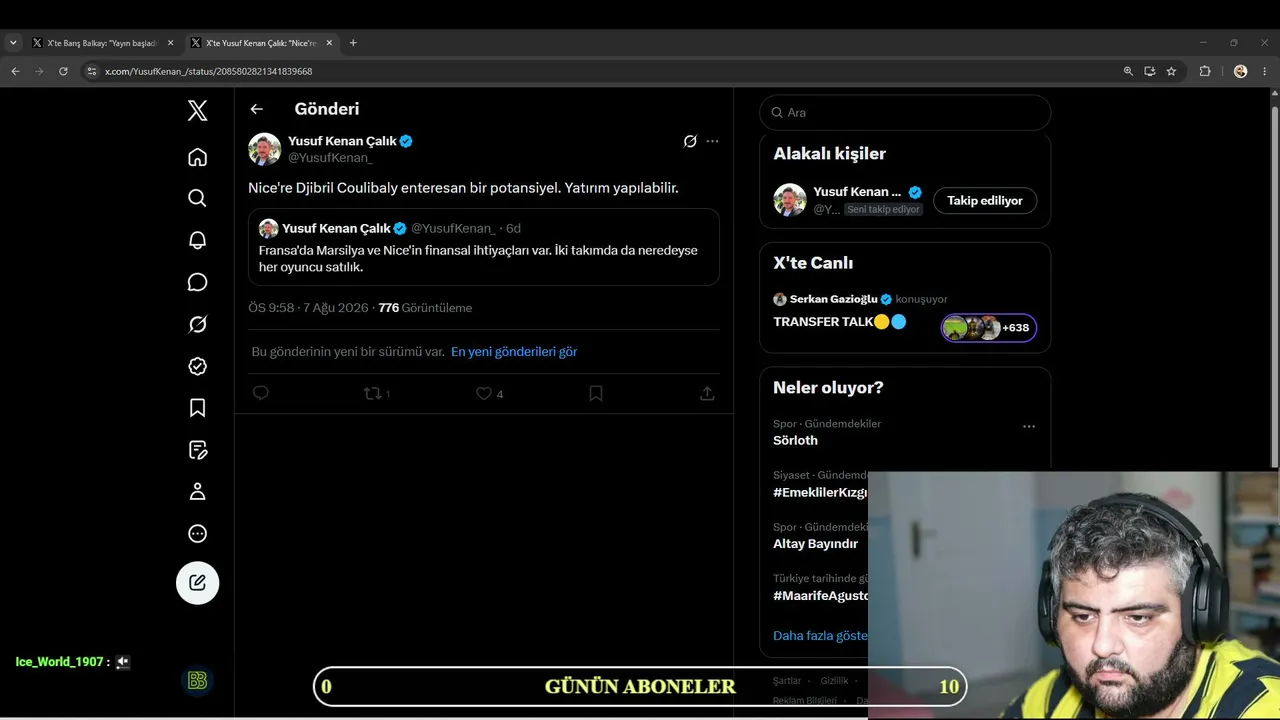View site information beside the URL

pos(91,71)
